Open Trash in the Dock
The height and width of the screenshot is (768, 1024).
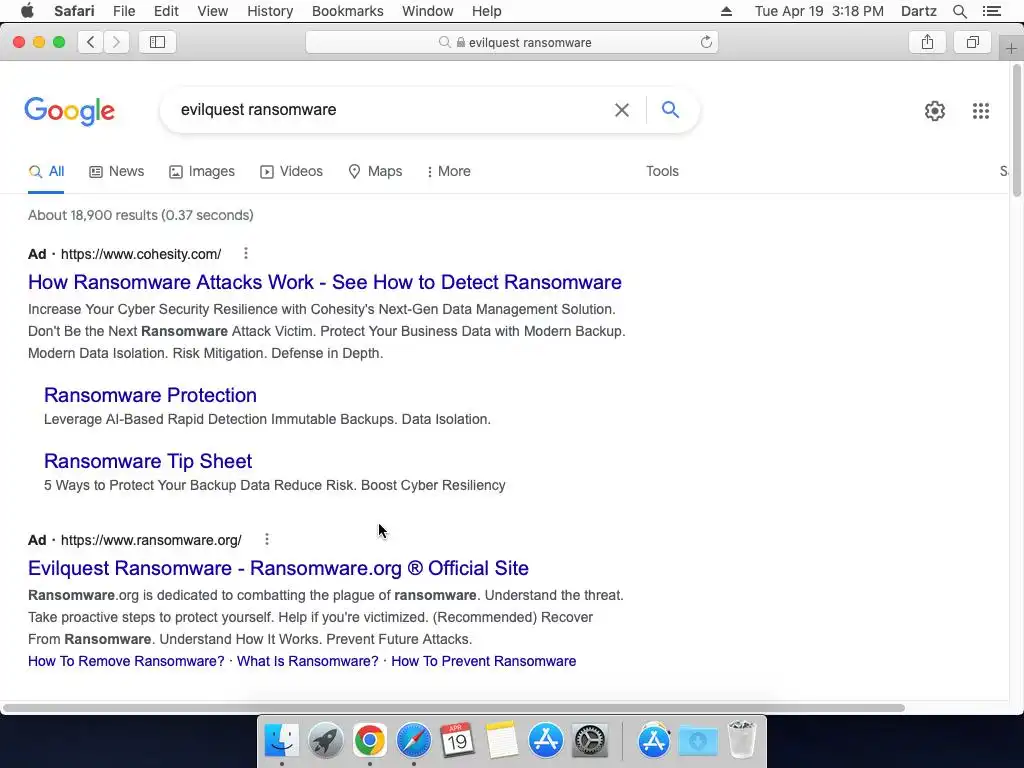click(741, 739)
